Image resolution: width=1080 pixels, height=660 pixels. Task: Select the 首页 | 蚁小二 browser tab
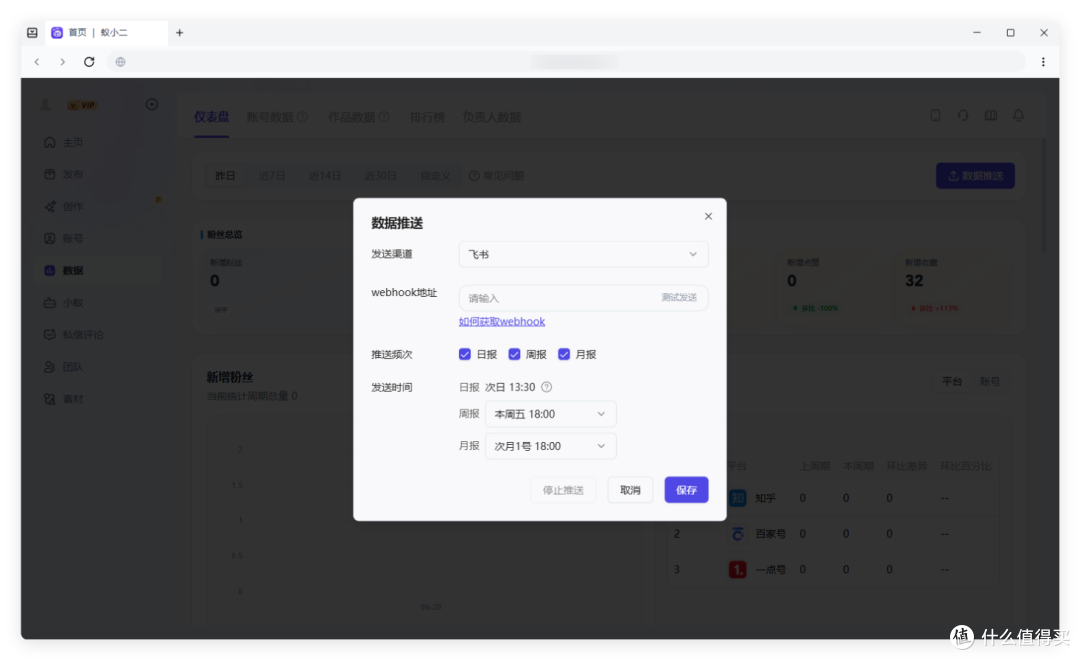107,32
